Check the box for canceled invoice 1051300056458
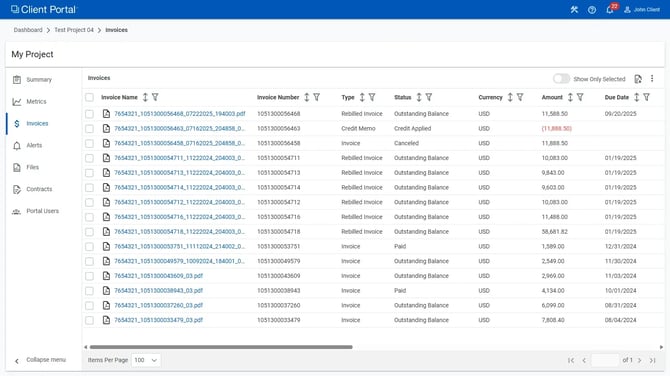 point(89,144)
